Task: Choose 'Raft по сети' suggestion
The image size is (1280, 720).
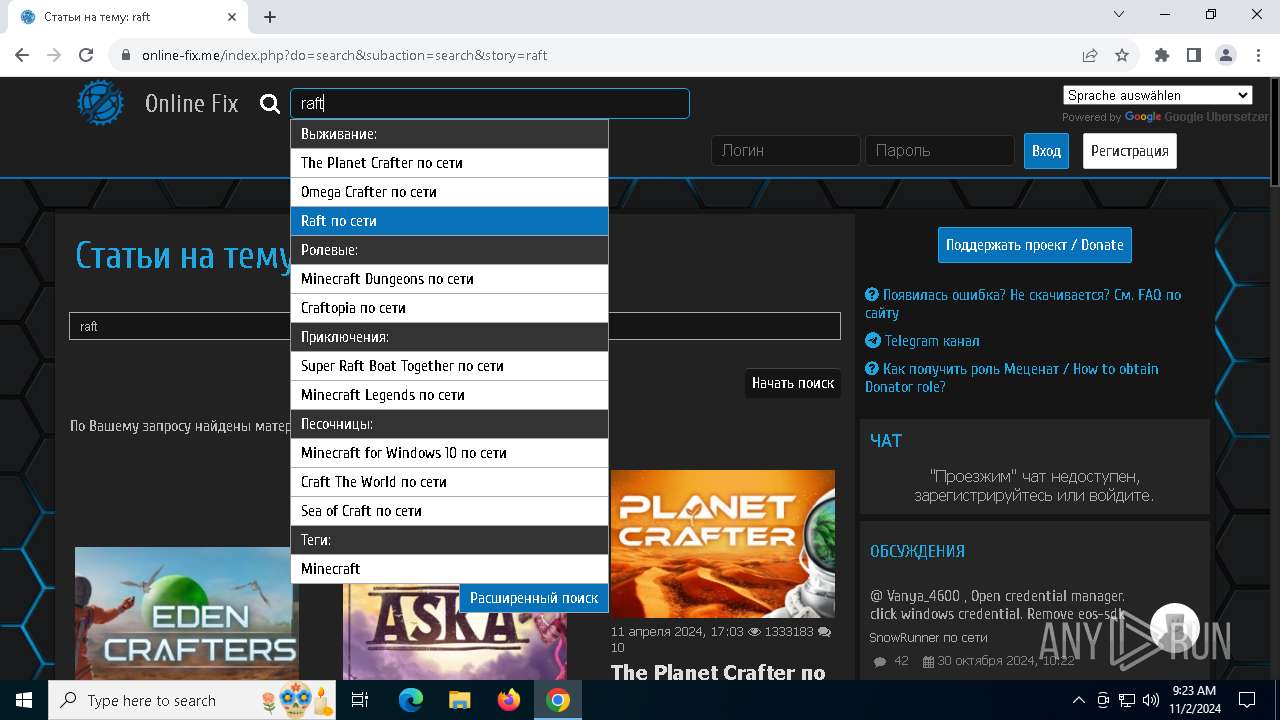Action: (449, 221)
